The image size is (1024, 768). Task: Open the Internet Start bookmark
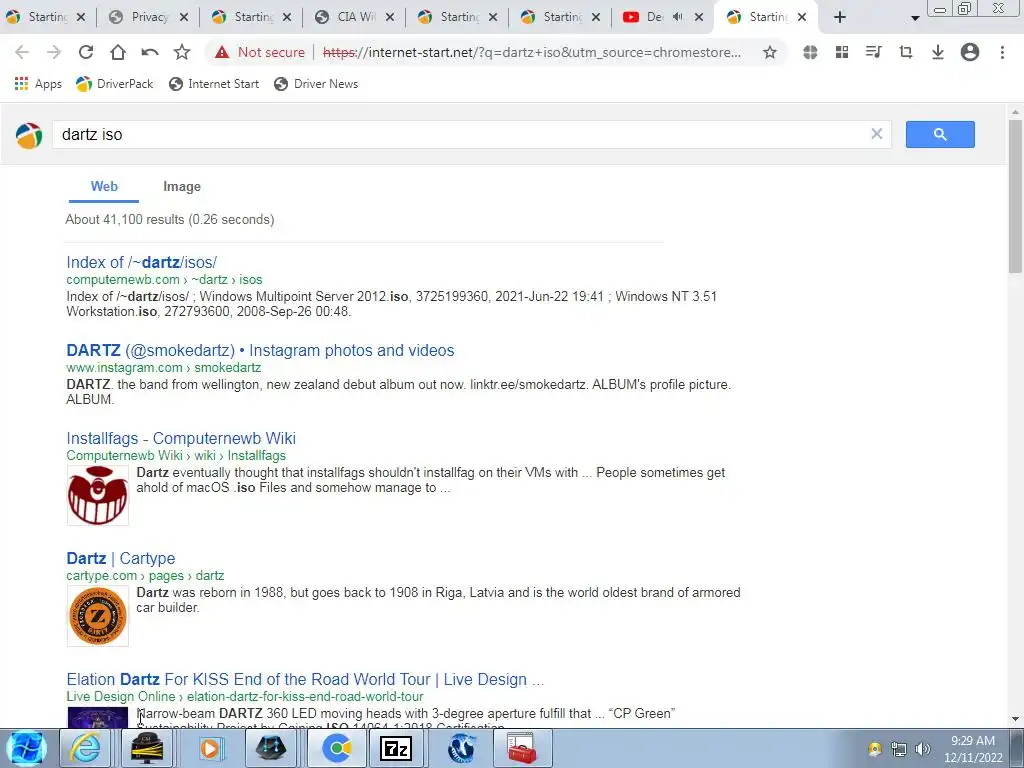tap(214, 84)
